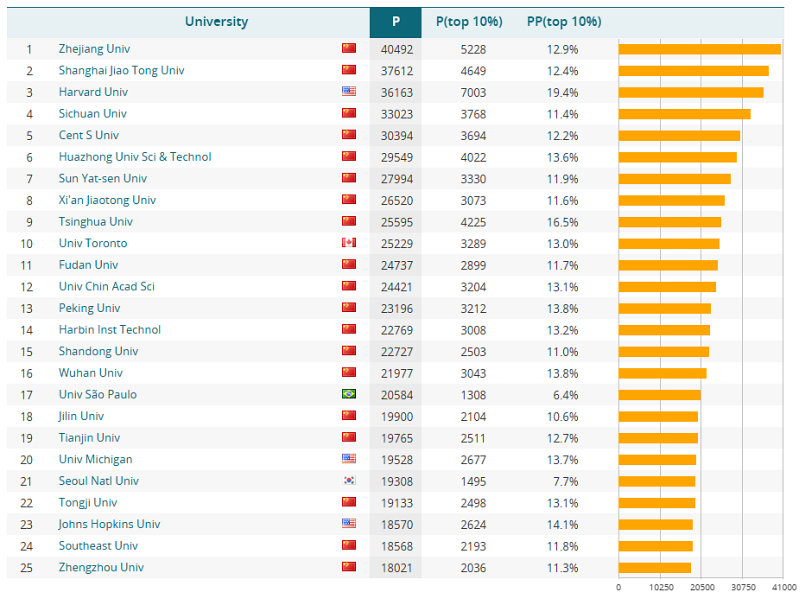This screenshot has height=605, width=800.
Task: Click the China flag beside Jilin Univ
Action: click(x=349, y=416)
